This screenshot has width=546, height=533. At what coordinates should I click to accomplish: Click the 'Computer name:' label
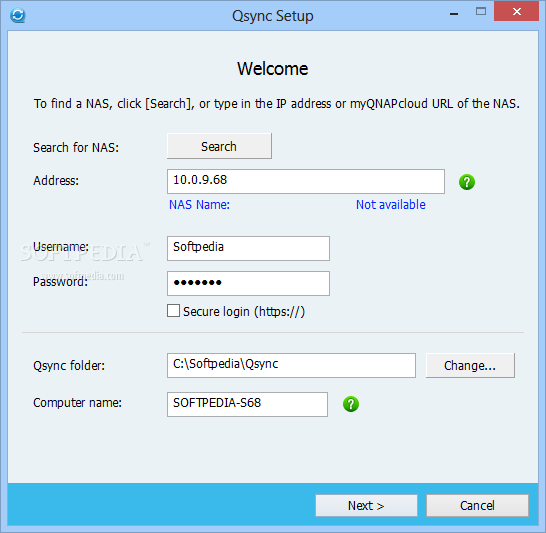click(x=77, y=402)
